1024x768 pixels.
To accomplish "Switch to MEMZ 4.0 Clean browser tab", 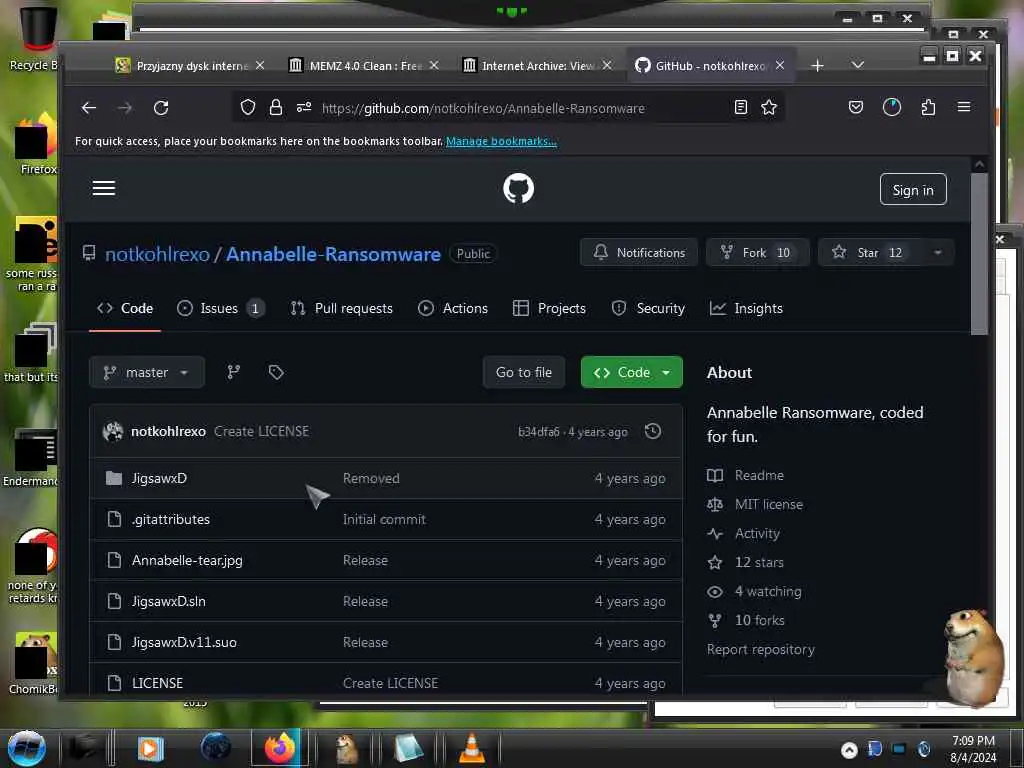I will point(364,65).
